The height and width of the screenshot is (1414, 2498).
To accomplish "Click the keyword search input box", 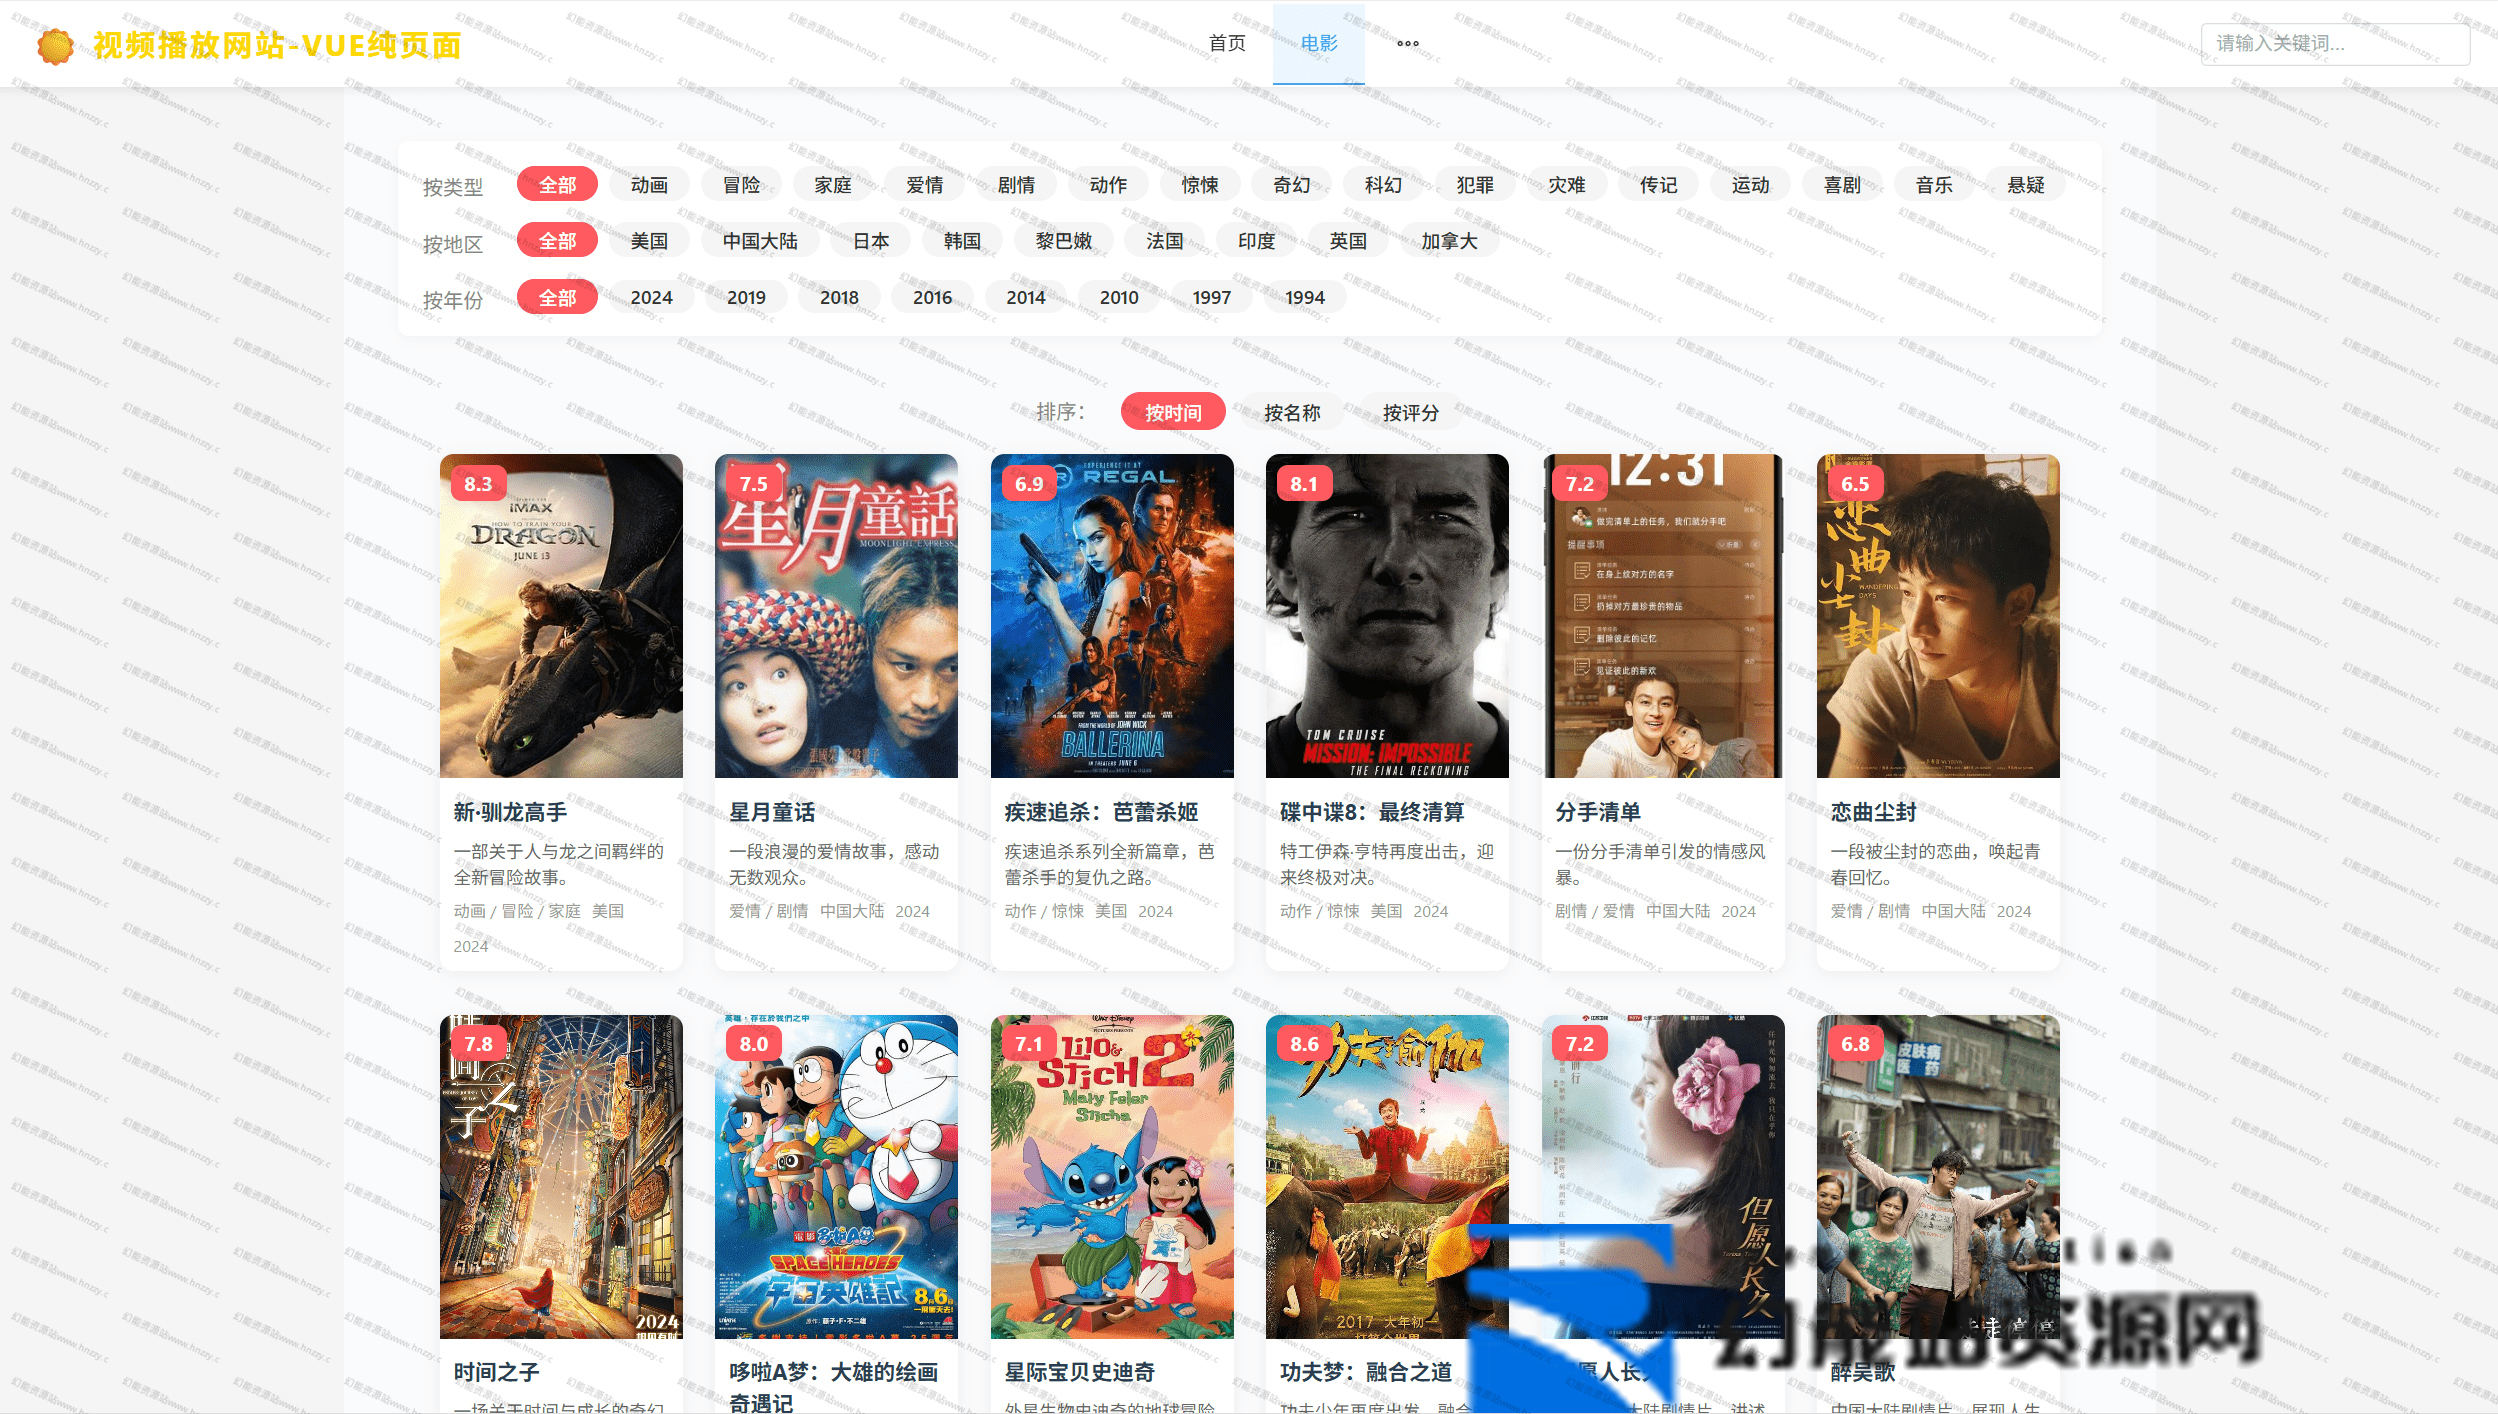I will 2334,44.
